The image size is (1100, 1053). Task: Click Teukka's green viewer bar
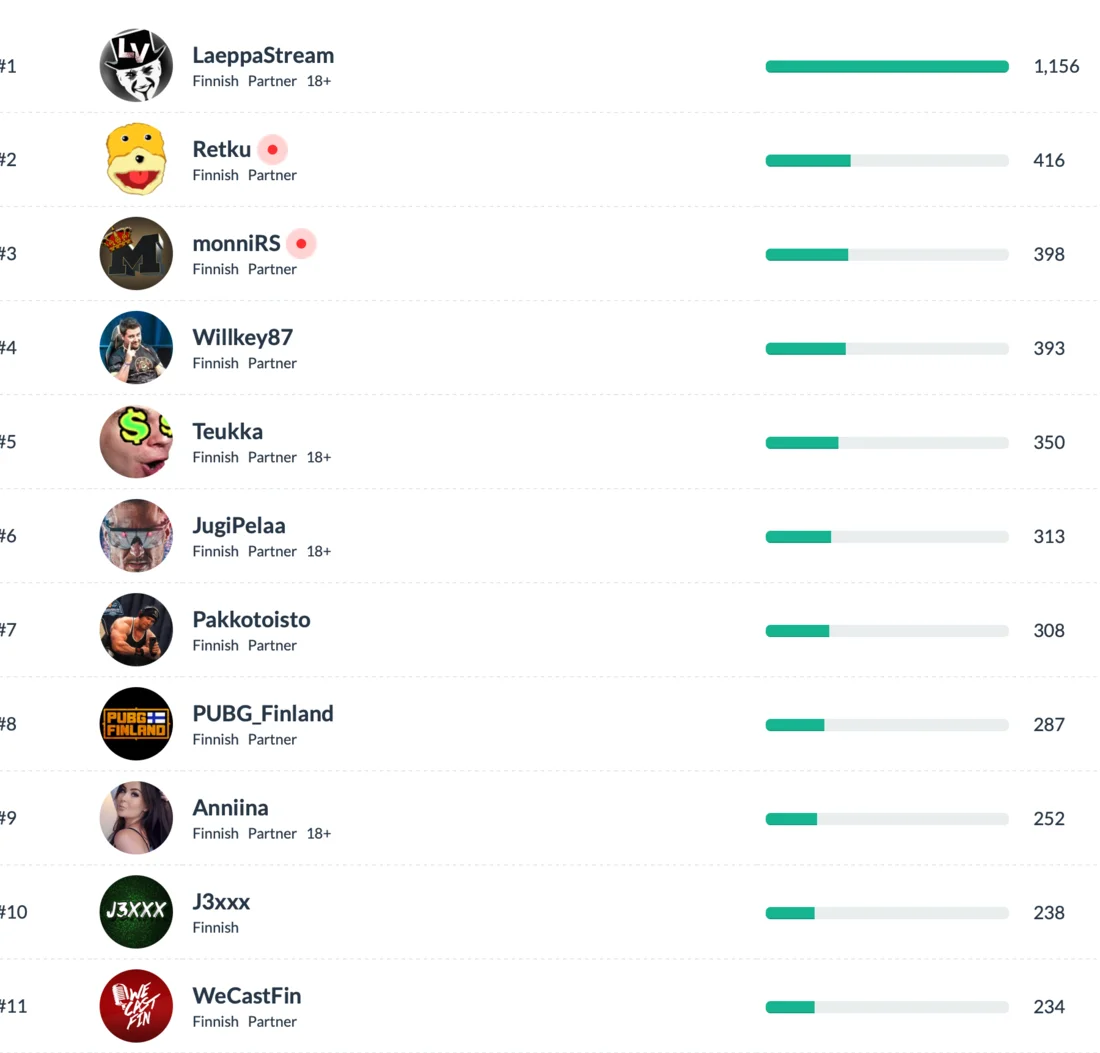802,443
